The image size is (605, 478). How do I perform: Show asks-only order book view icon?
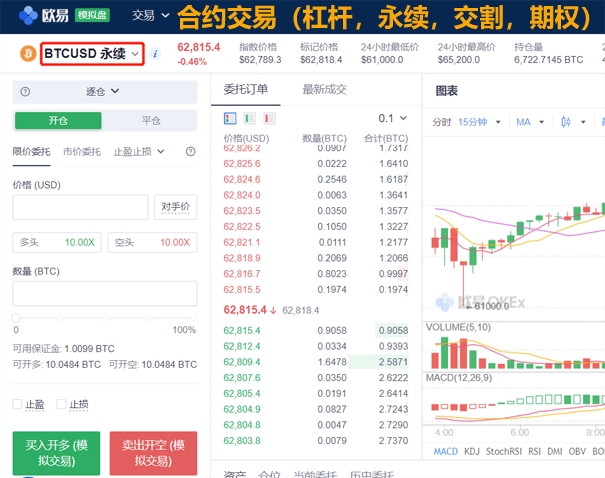(x=269, y=118)
